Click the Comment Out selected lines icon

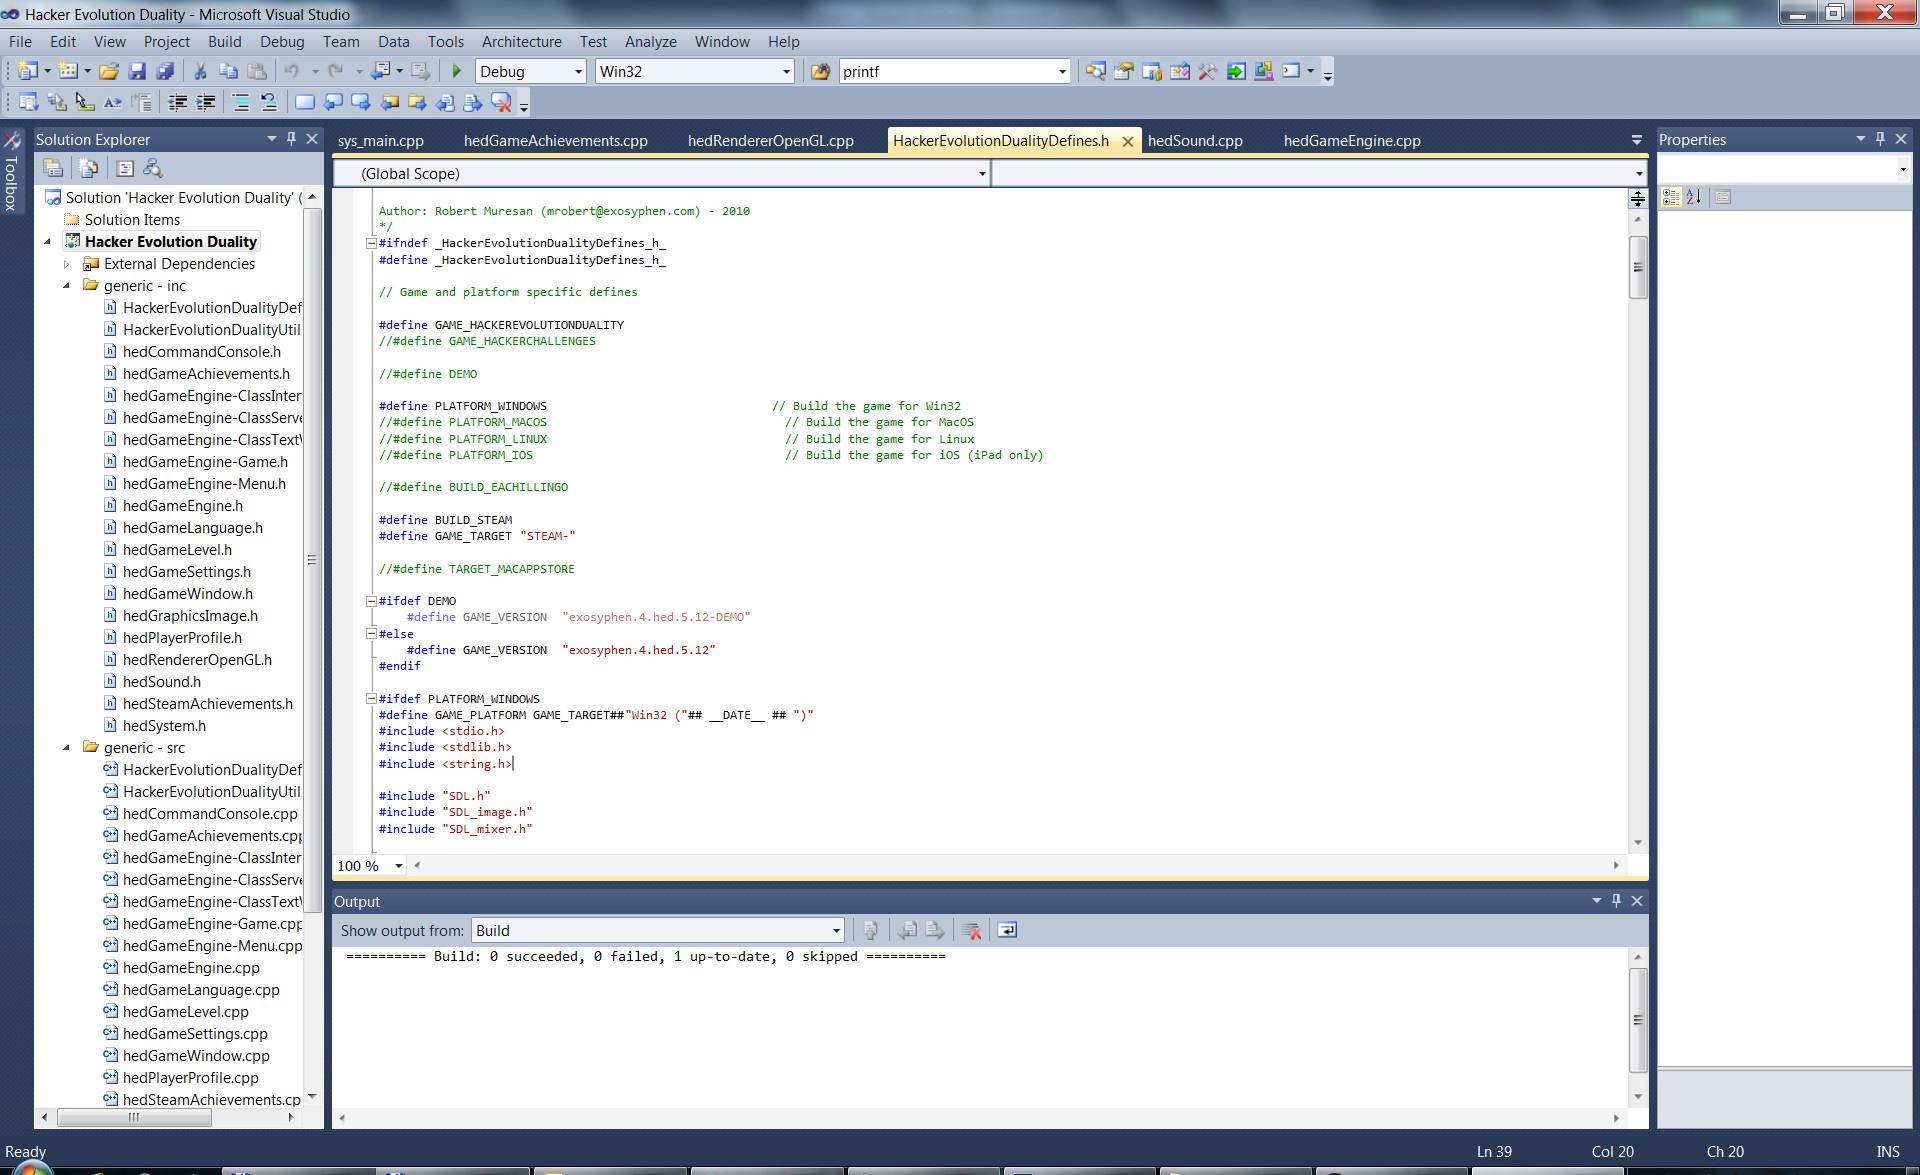tap(241, 102)
